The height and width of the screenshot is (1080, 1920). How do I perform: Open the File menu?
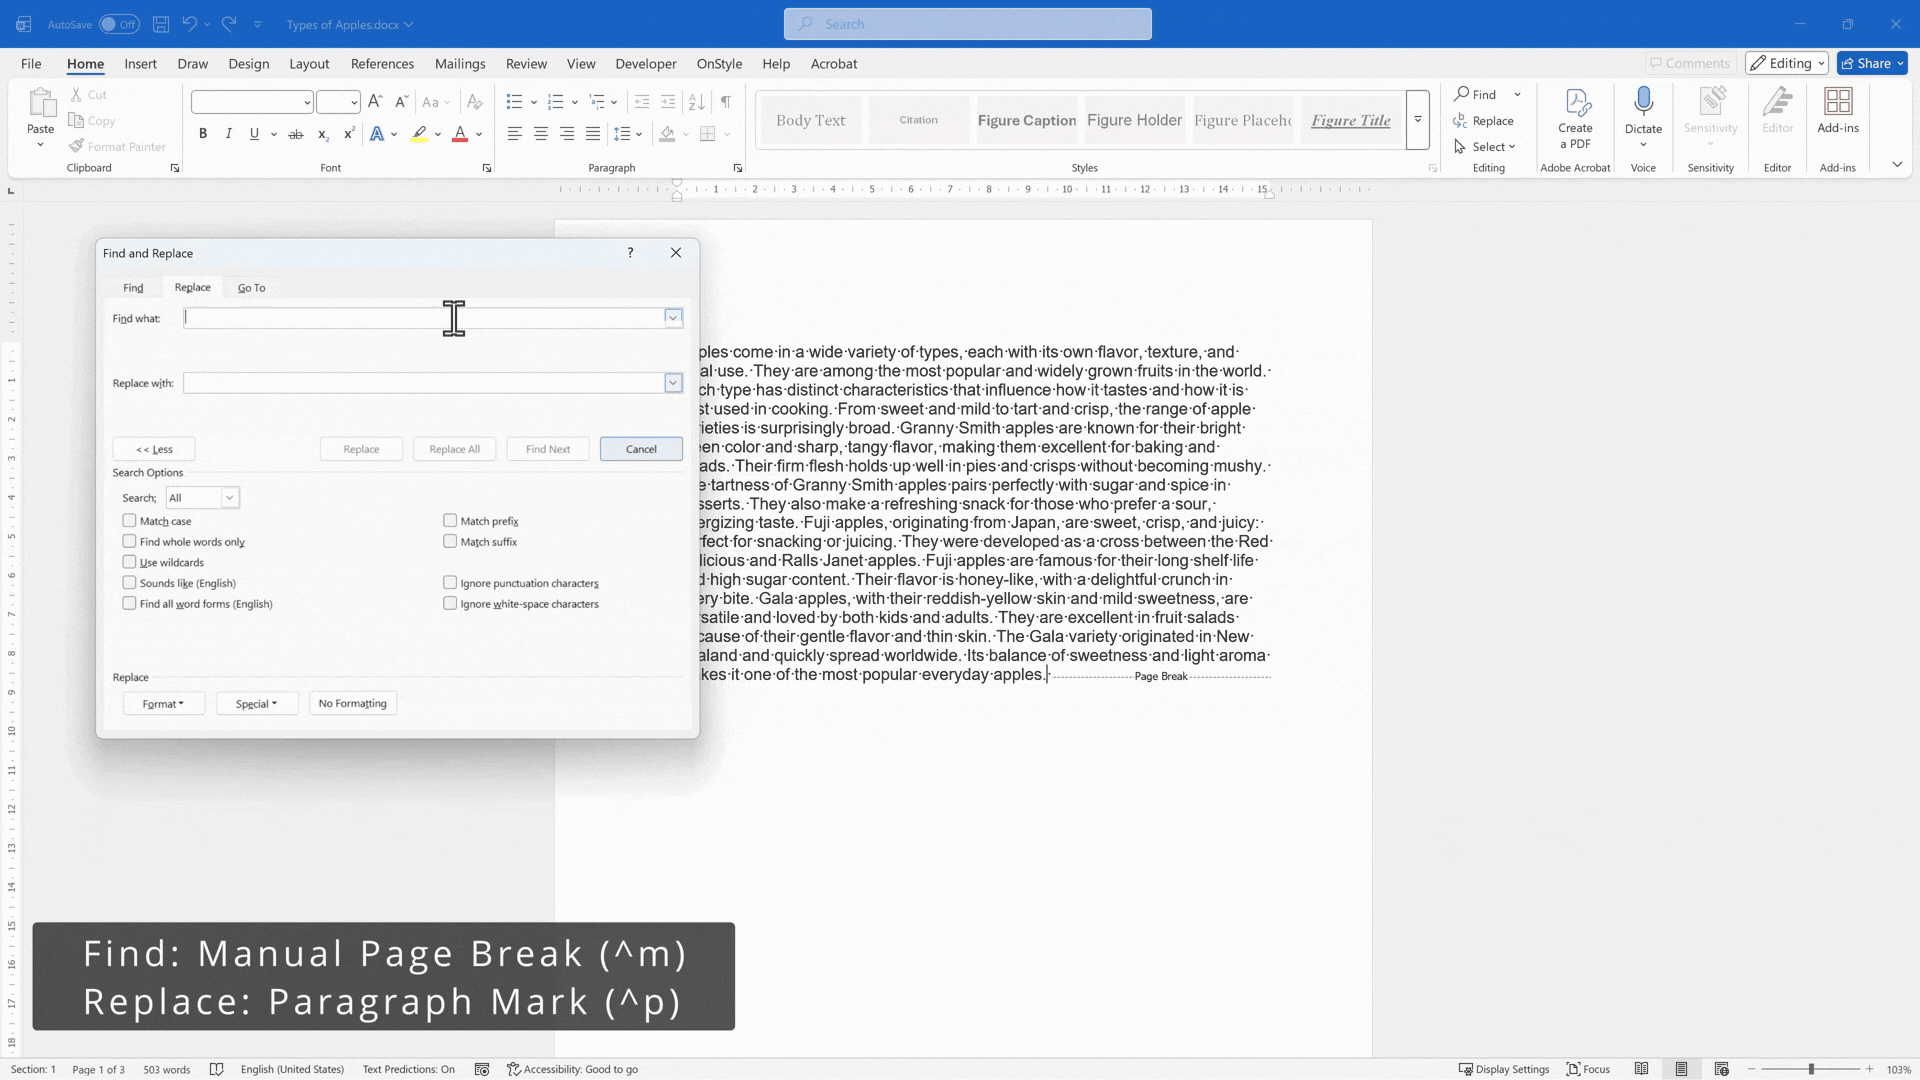click(31, 63)
